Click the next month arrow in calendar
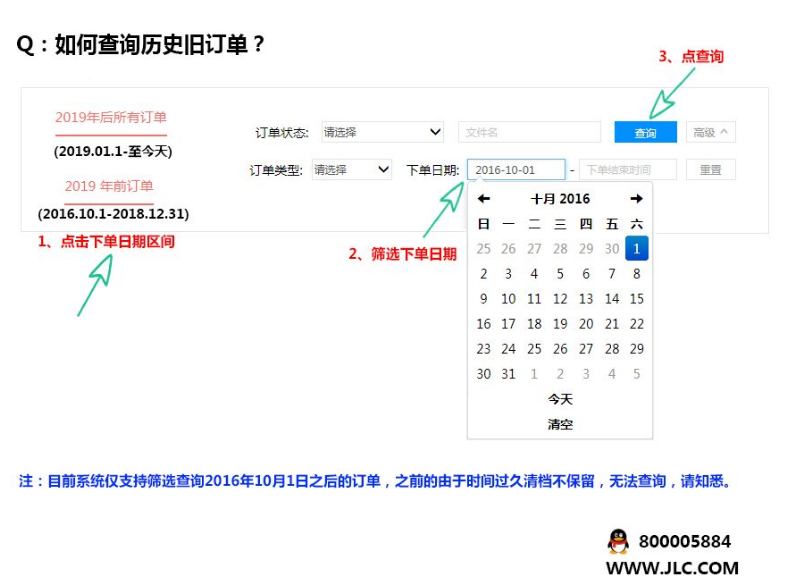Screen dimensions: 789x581 coord(636,199)
